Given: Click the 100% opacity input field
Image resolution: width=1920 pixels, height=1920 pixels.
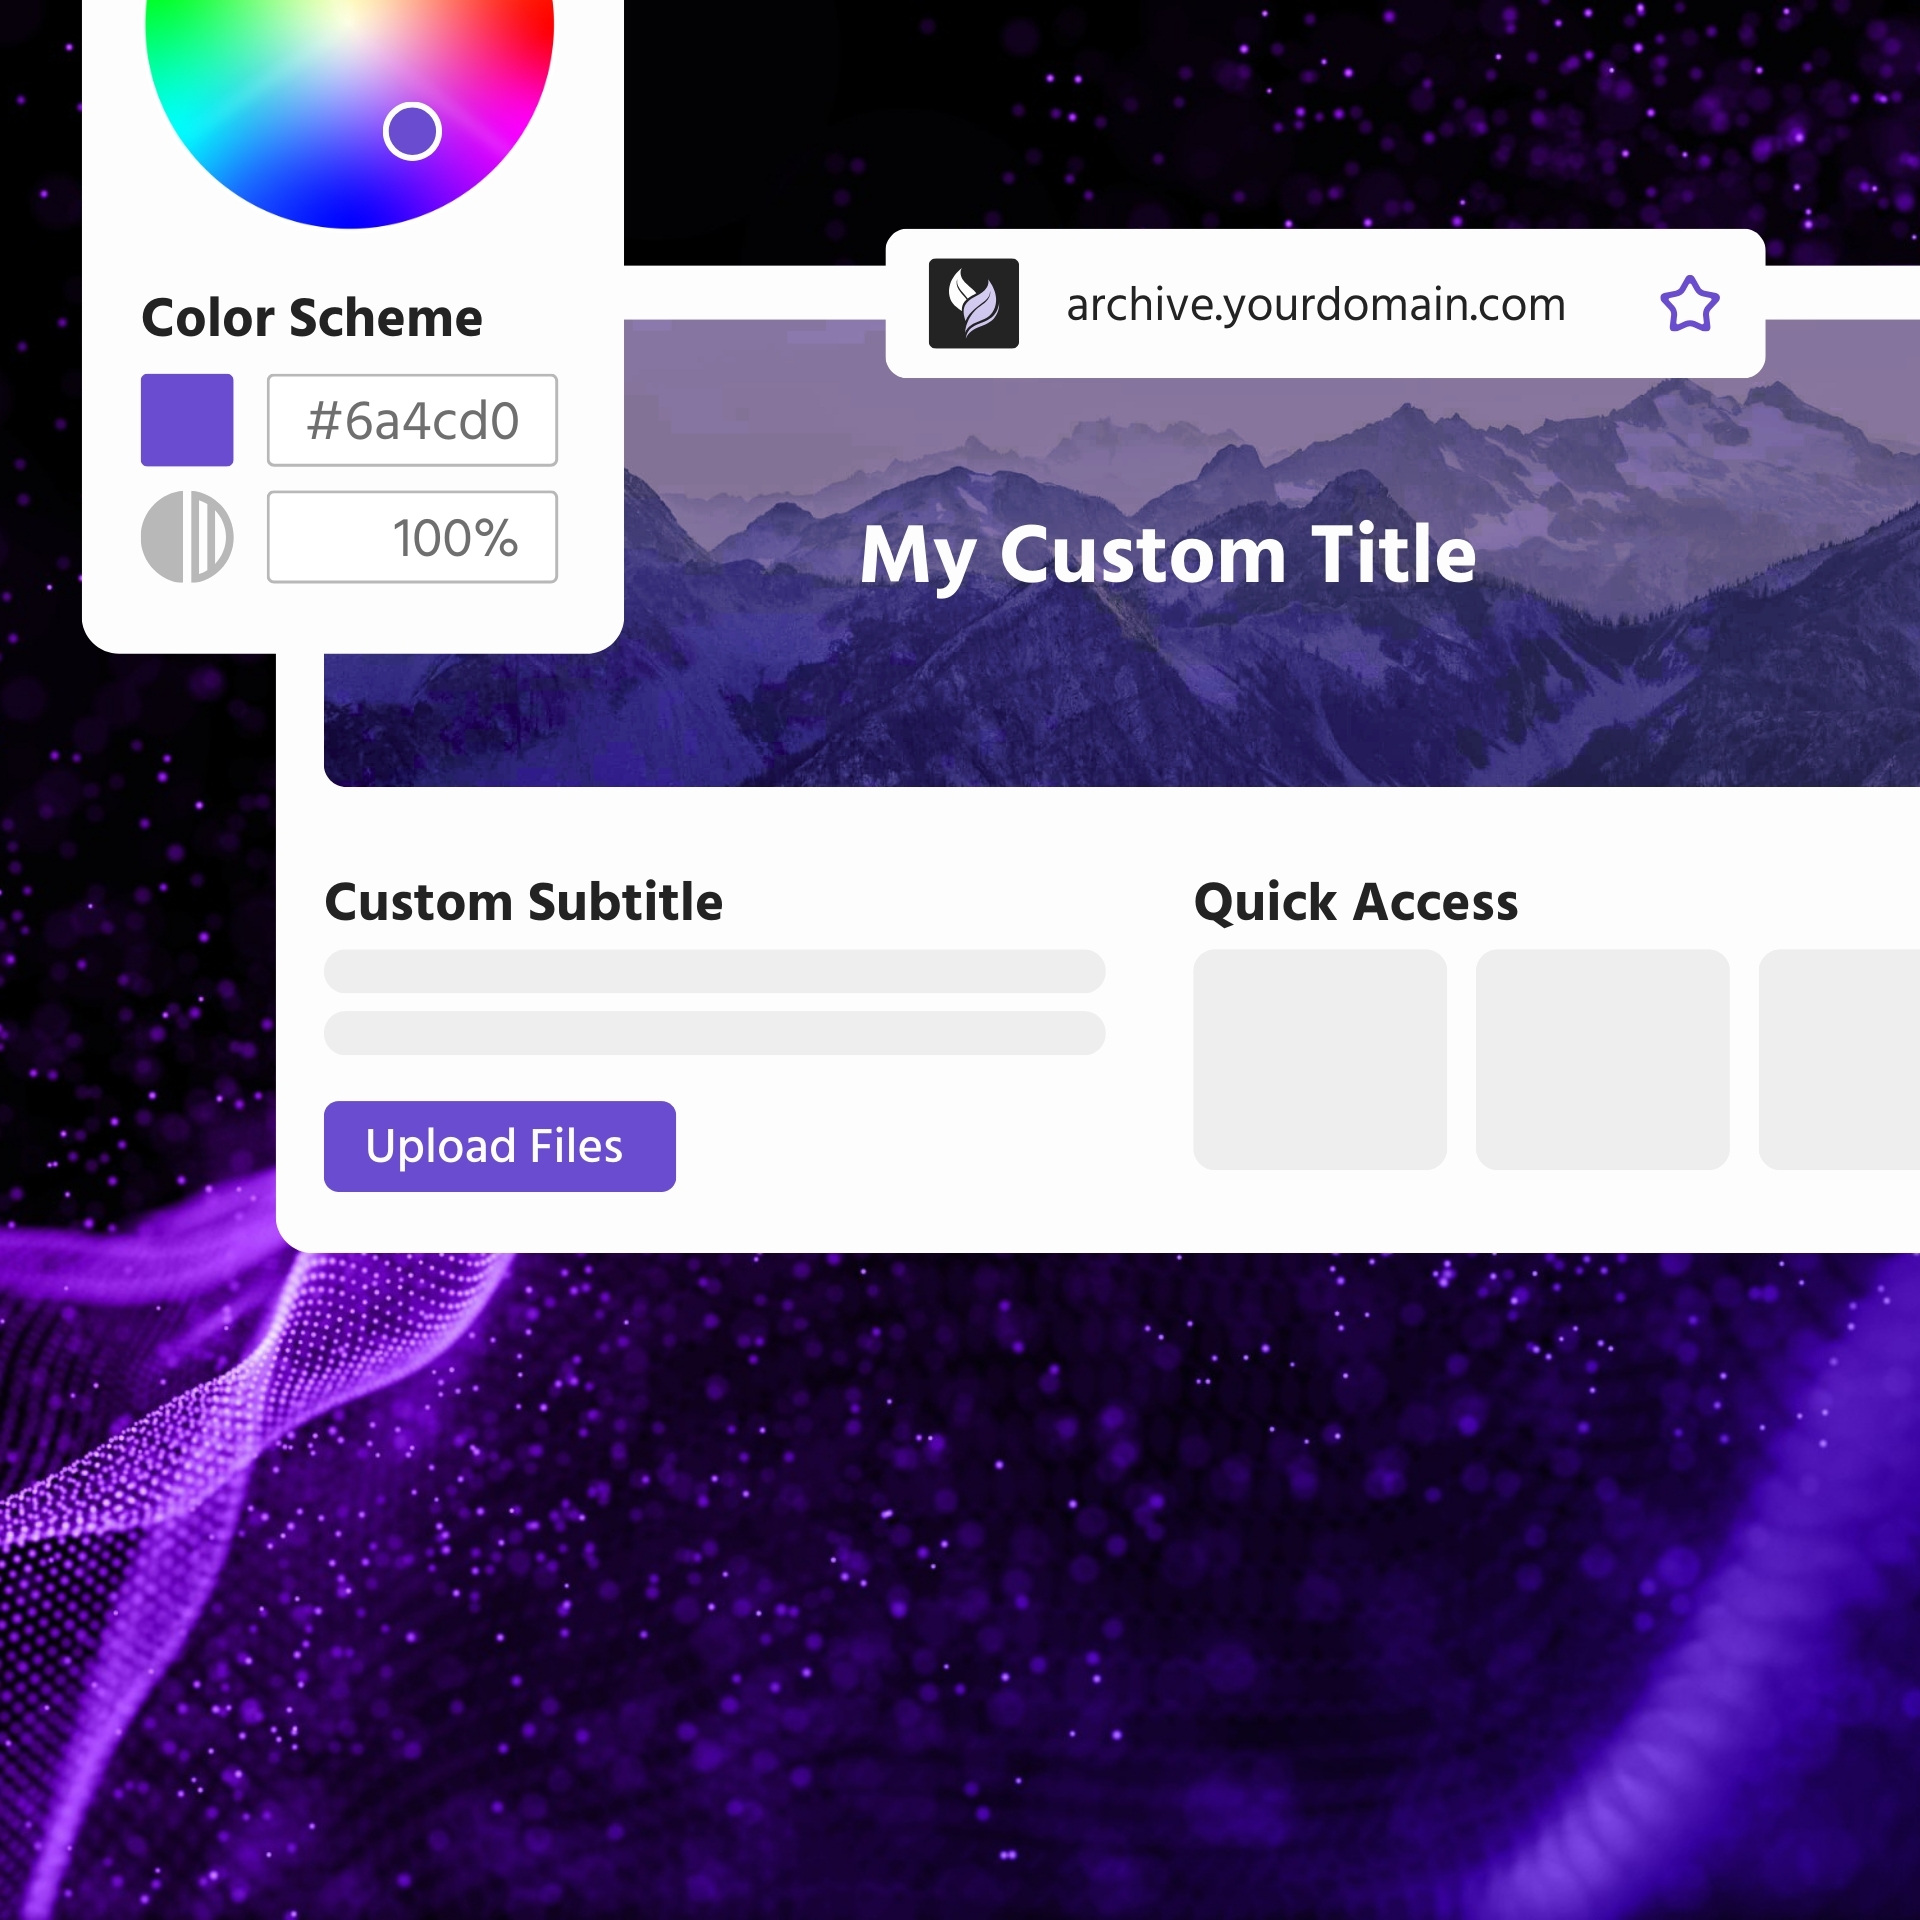Looking at the screenshot, I should (412, 537).
